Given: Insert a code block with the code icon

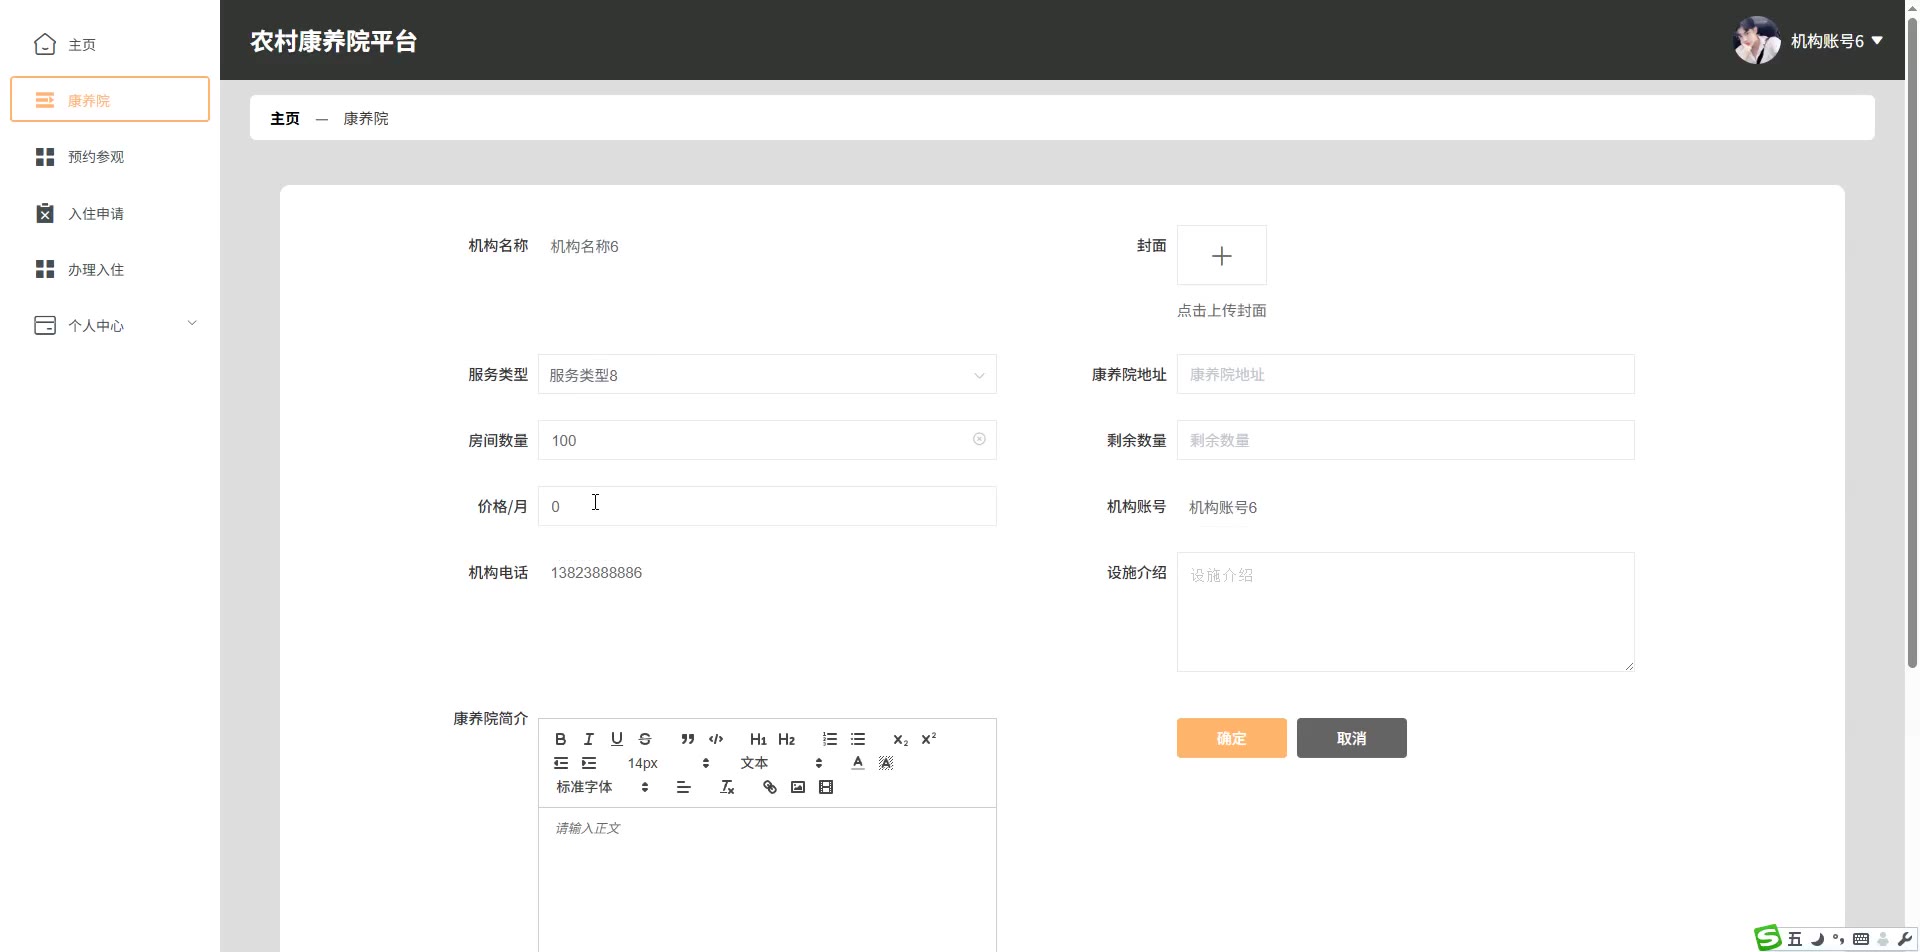Looking at the screenshot, I should (x=716, y=739).
